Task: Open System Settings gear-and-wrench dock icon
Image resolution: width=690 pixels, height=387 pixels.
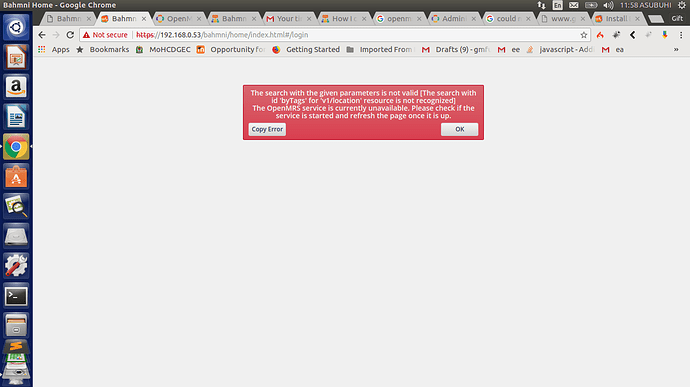Action: point(16,266)
